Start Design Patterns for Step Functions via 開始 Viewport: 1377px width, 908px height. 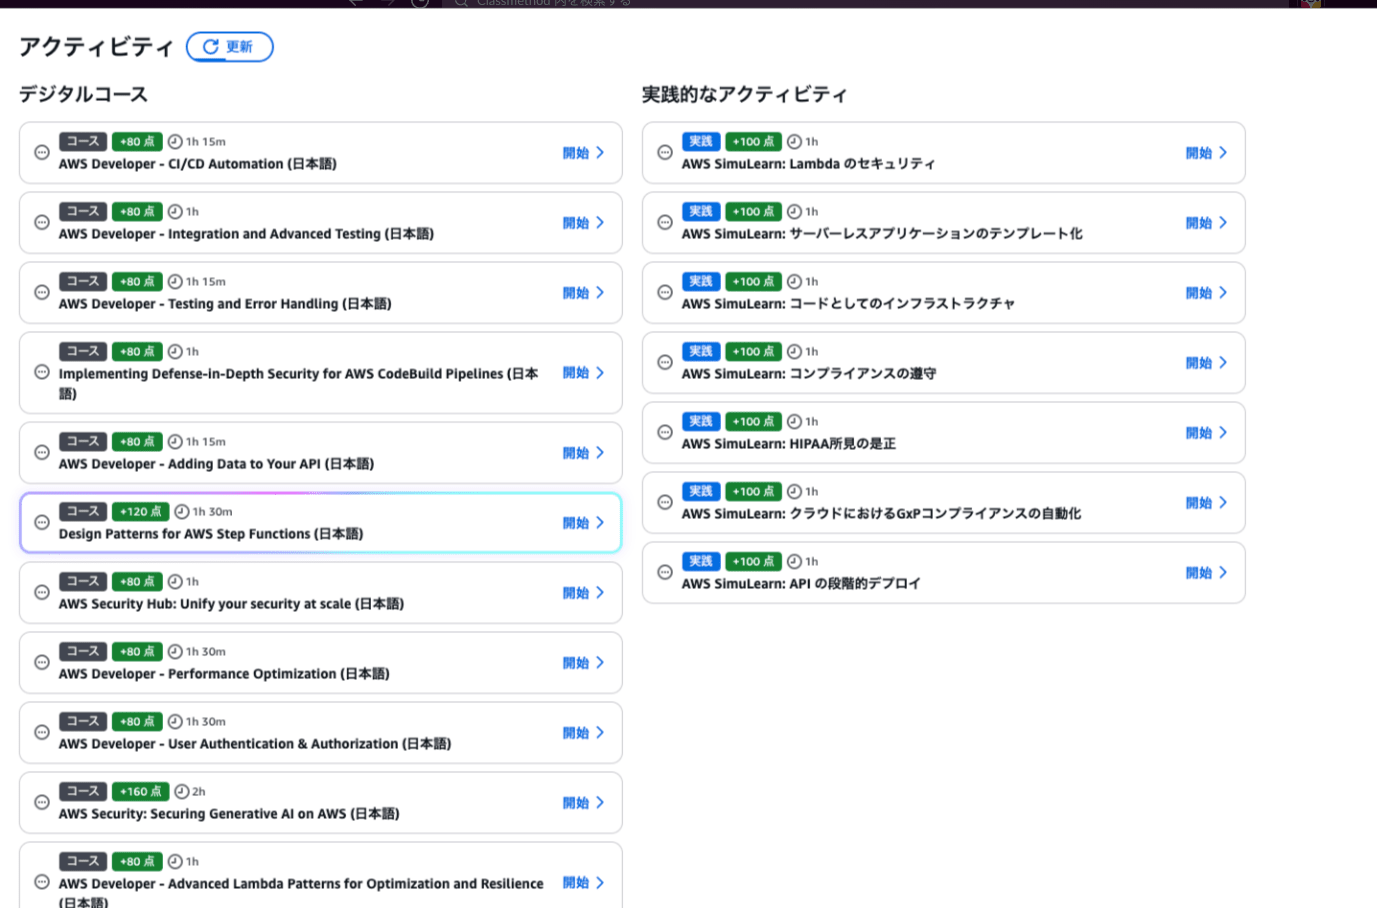[x=584, y=523]
